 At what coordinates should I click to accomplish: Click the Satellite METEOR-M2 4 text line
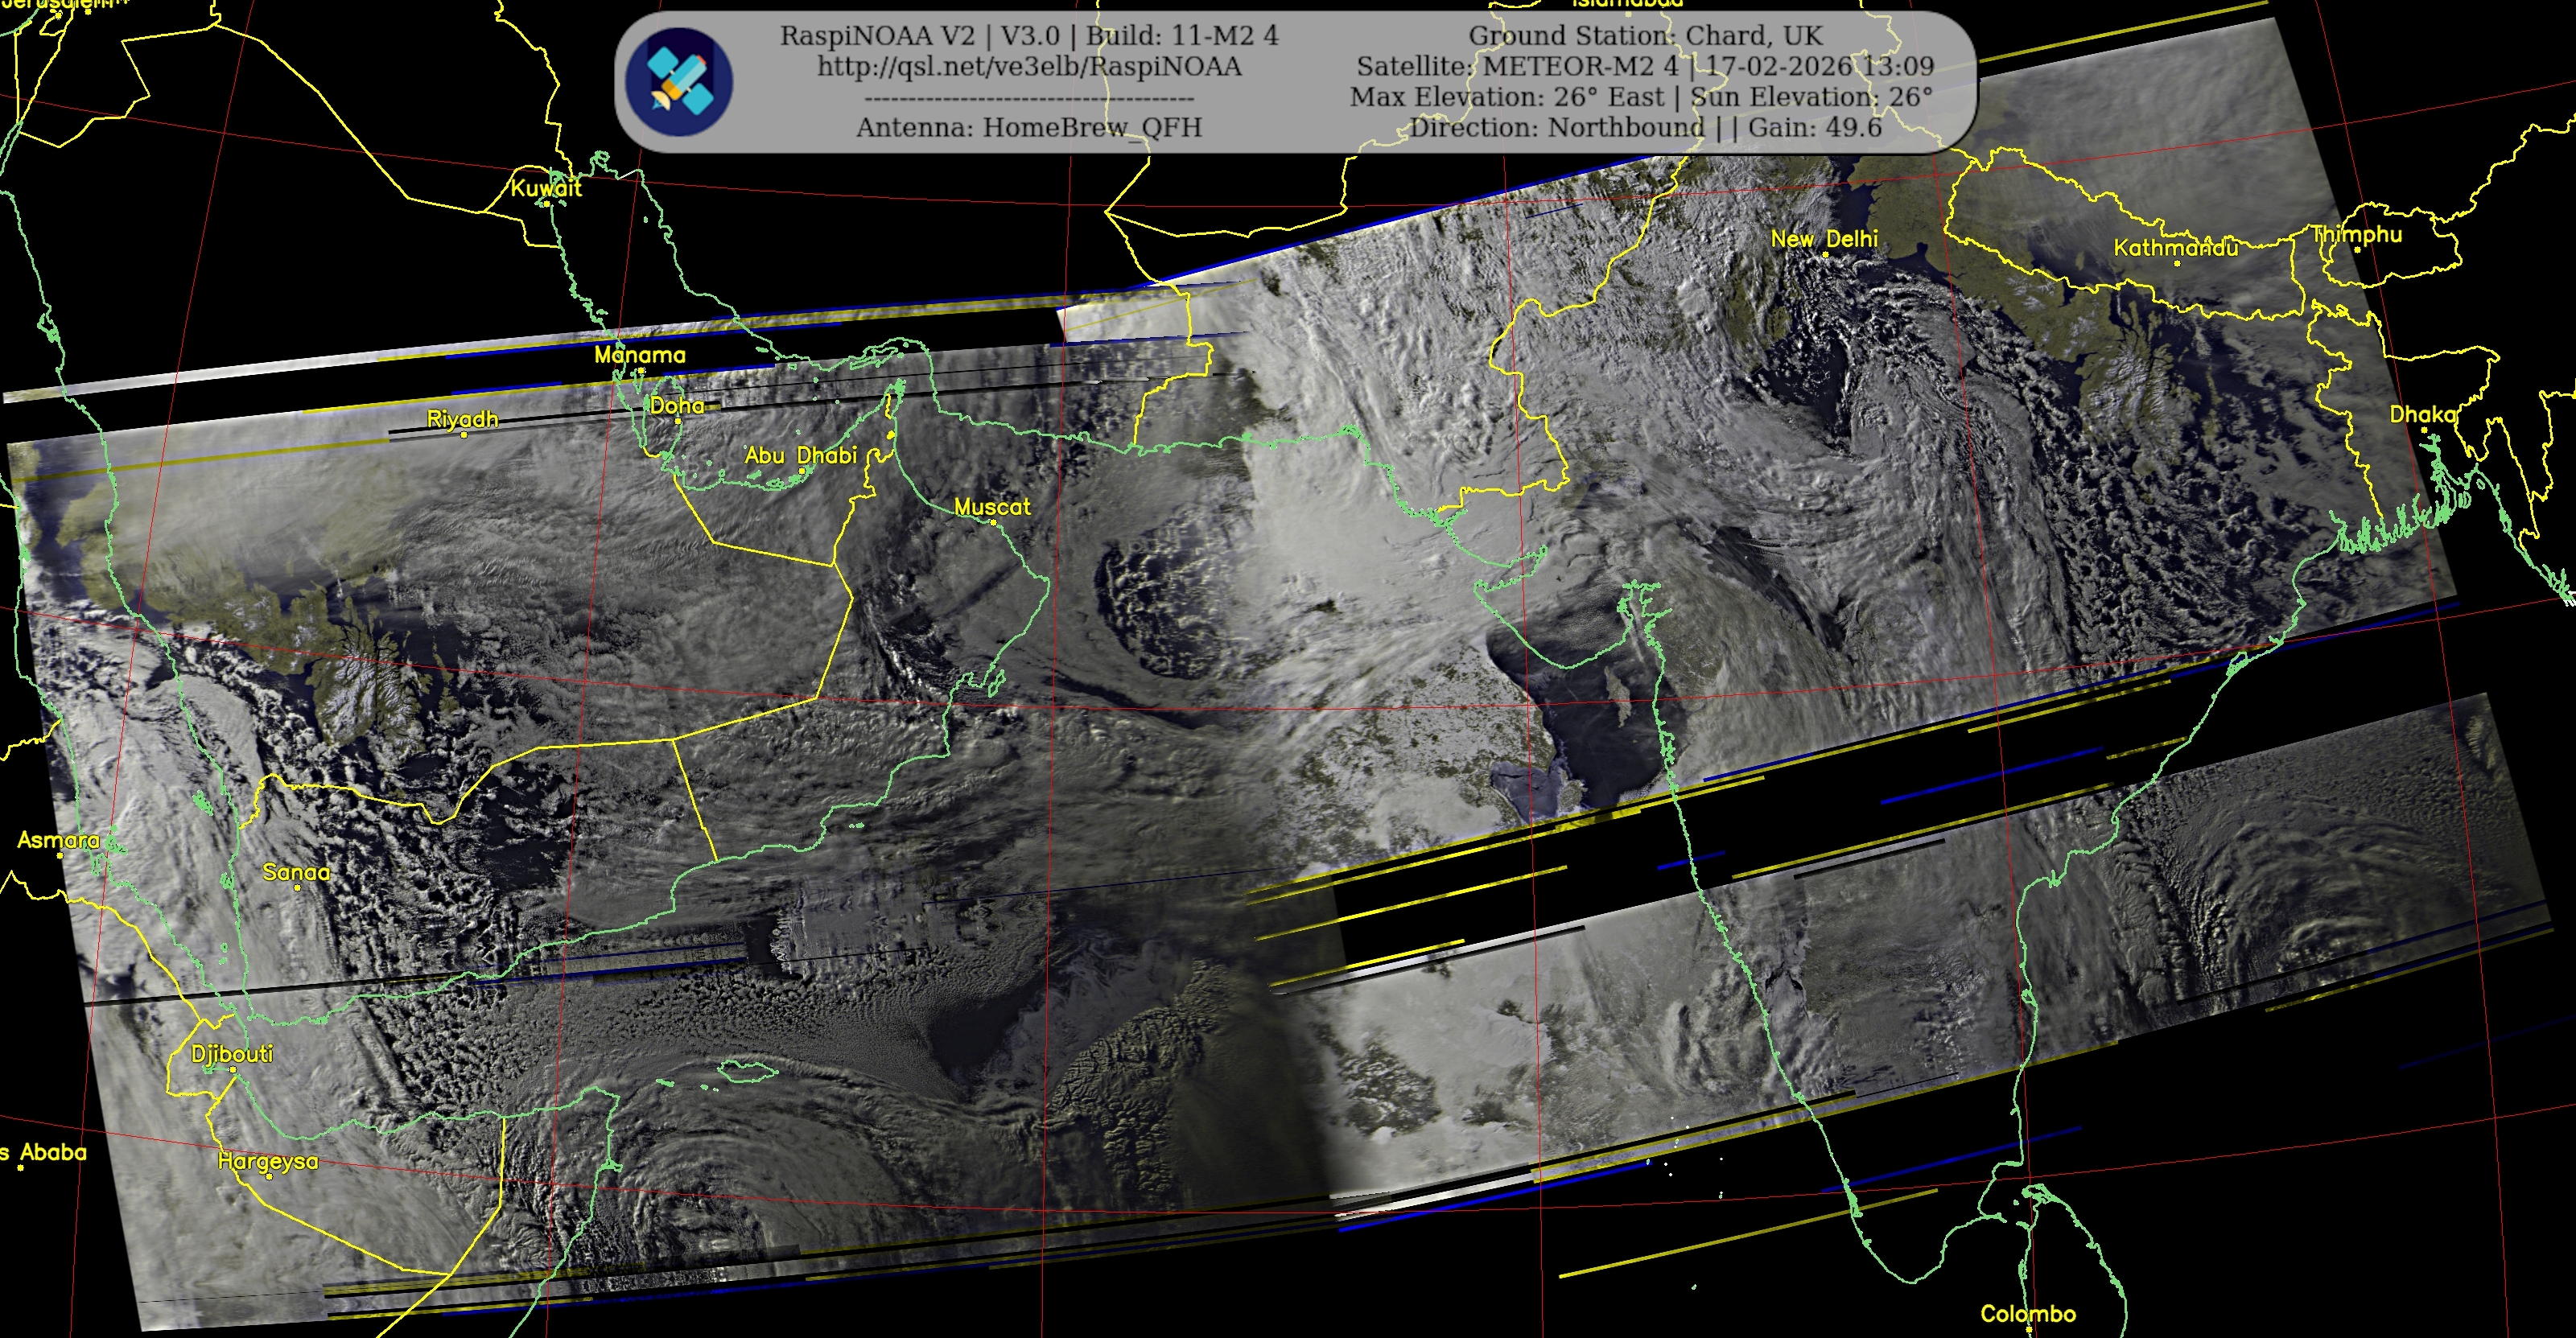[x=1645, y=67]
